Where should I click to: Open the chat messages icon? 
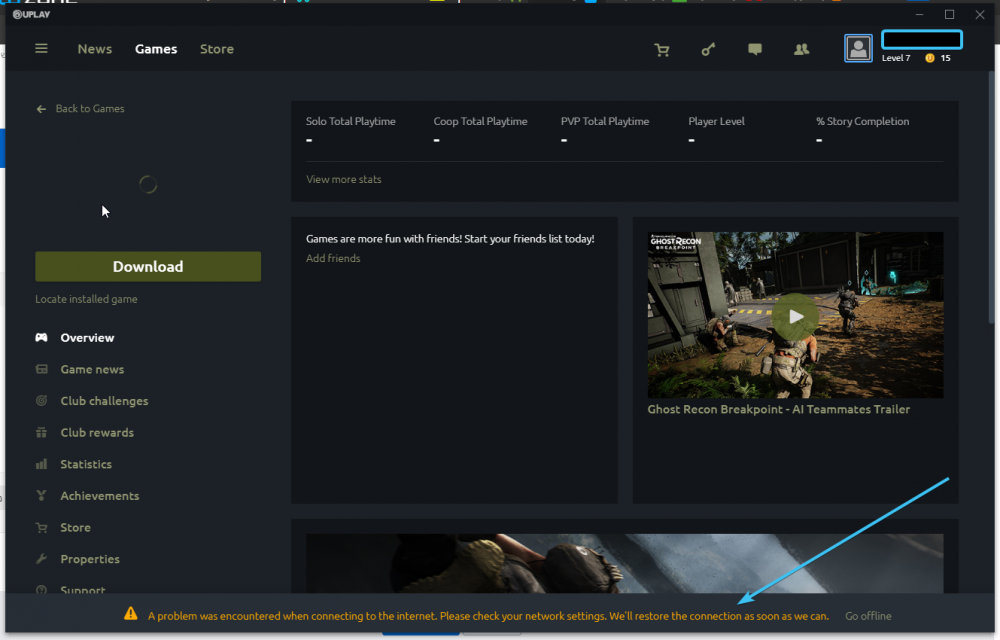coord(755,49)
